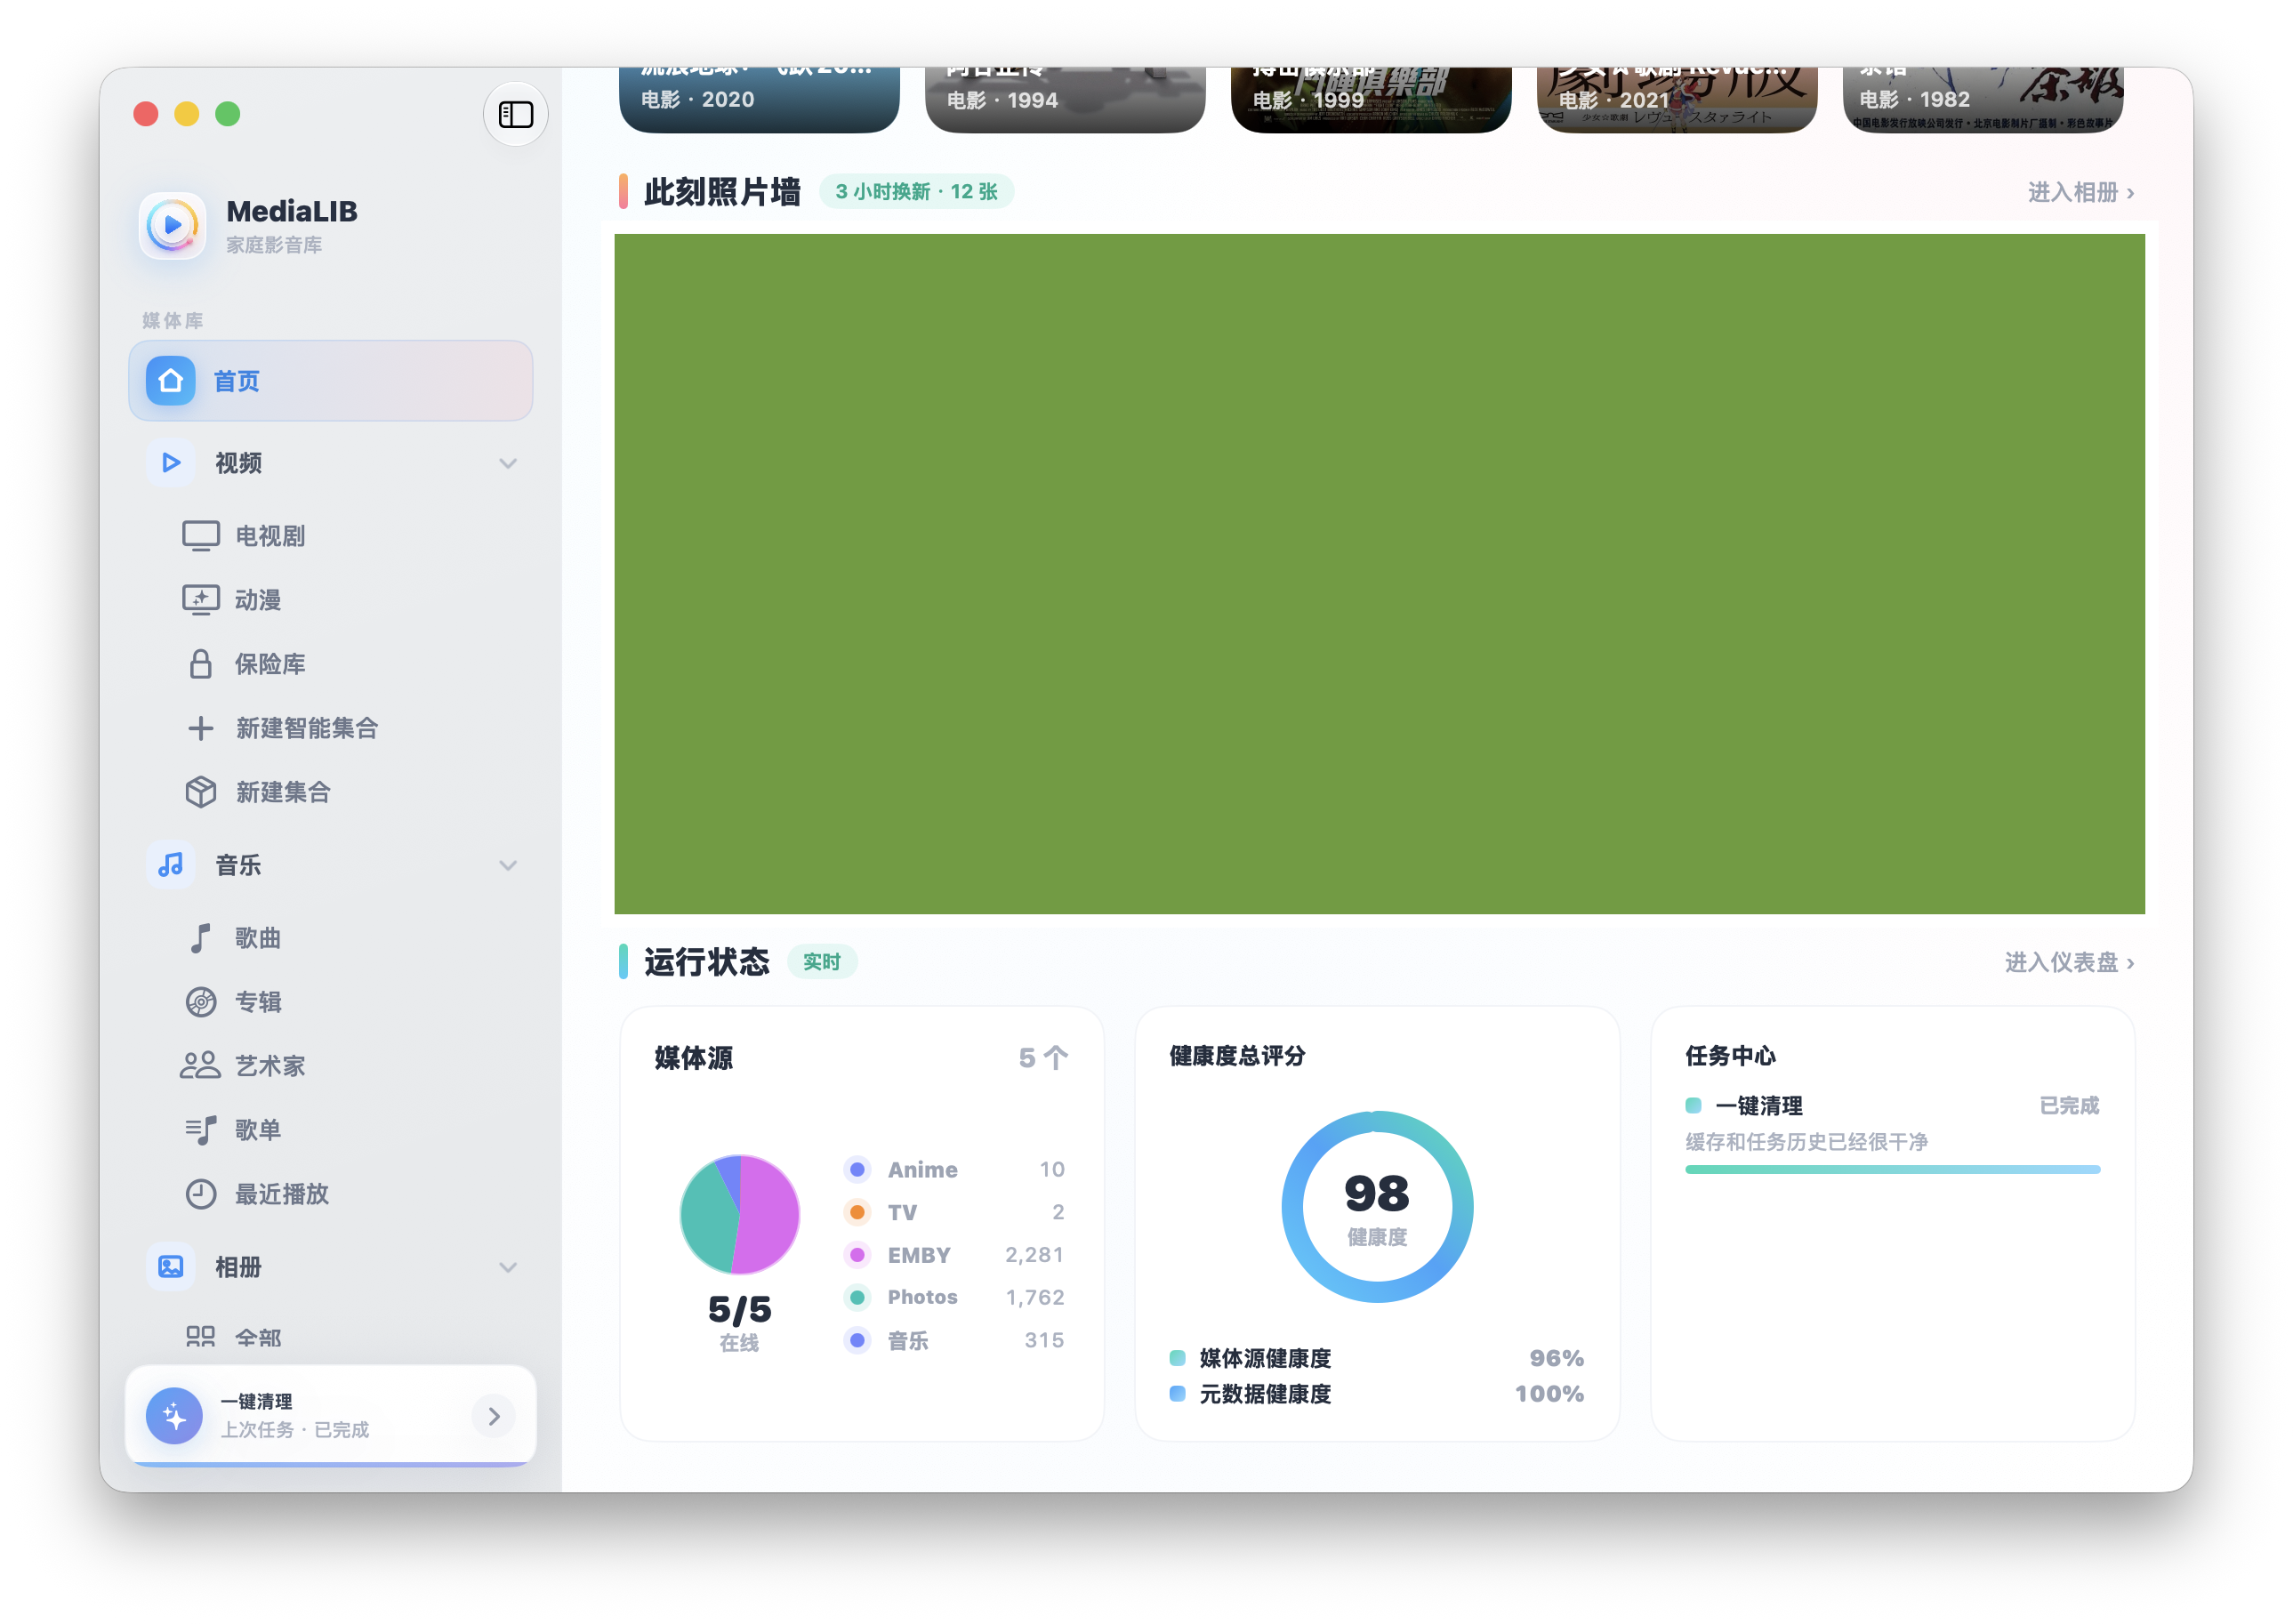This screenshot has width=2293, height=1624.
Task: Click the grid icon for 全部
Action: pos(200,1337)
